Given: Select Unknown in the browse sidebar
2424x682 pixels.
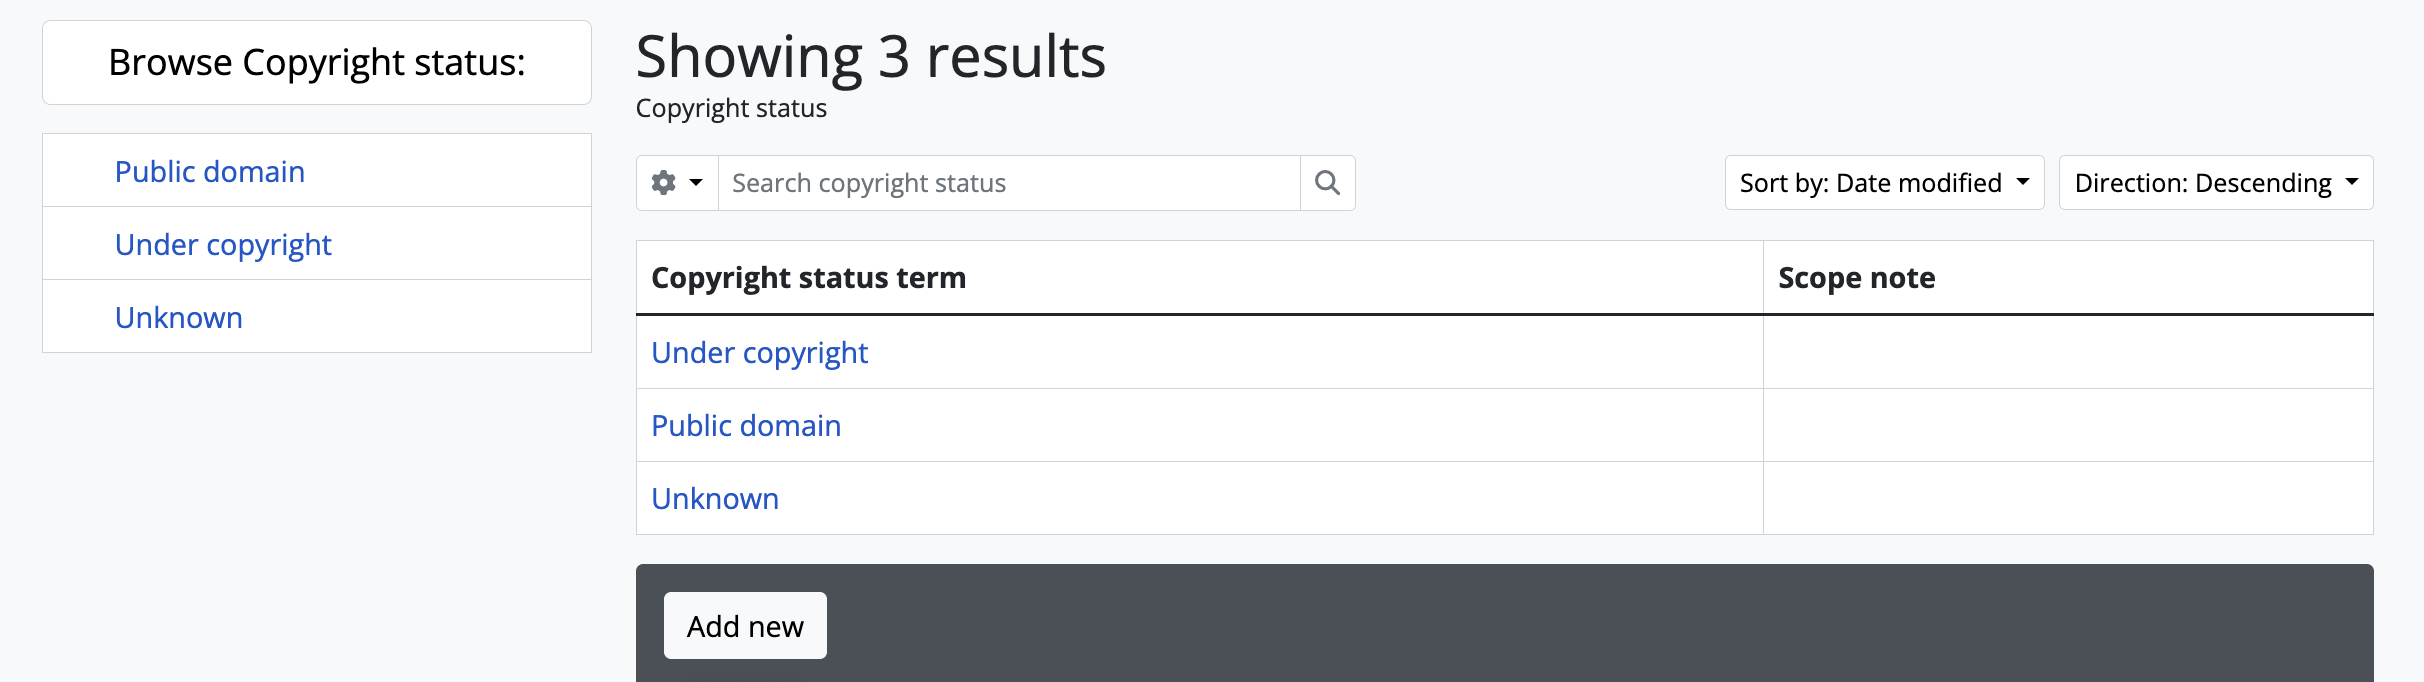Looking at the screenshot, I should point(179,318).
